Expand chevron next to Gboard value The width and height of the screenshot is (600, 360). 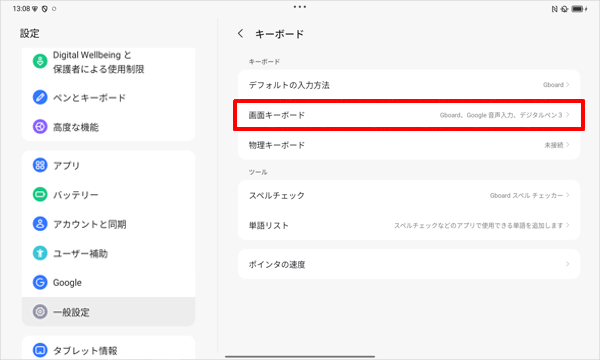coord(568,85)
